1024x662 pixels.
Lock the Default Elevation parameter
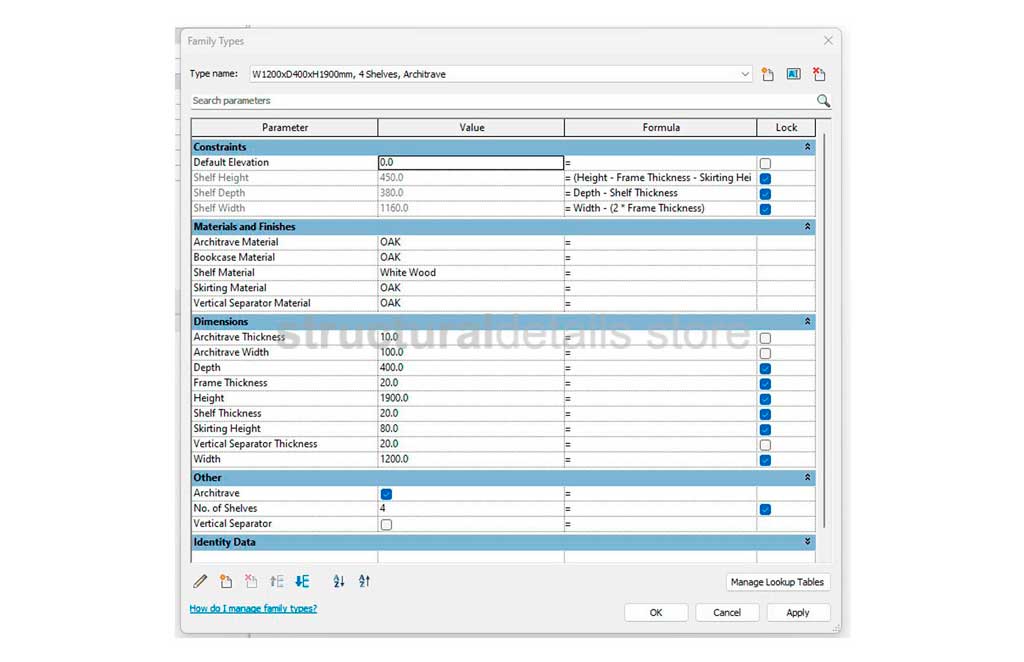(765, 163)
